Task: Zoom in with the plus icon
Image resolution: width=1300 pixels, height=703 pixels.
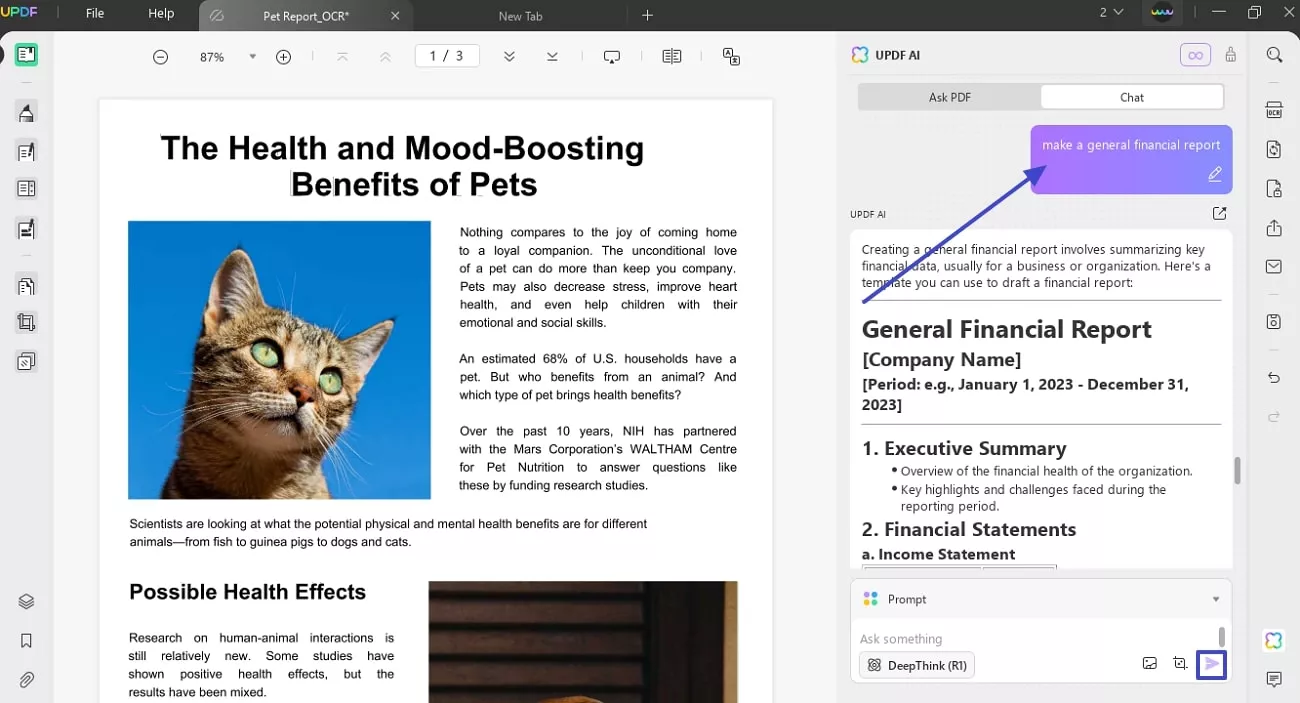Action: [283, 57]
